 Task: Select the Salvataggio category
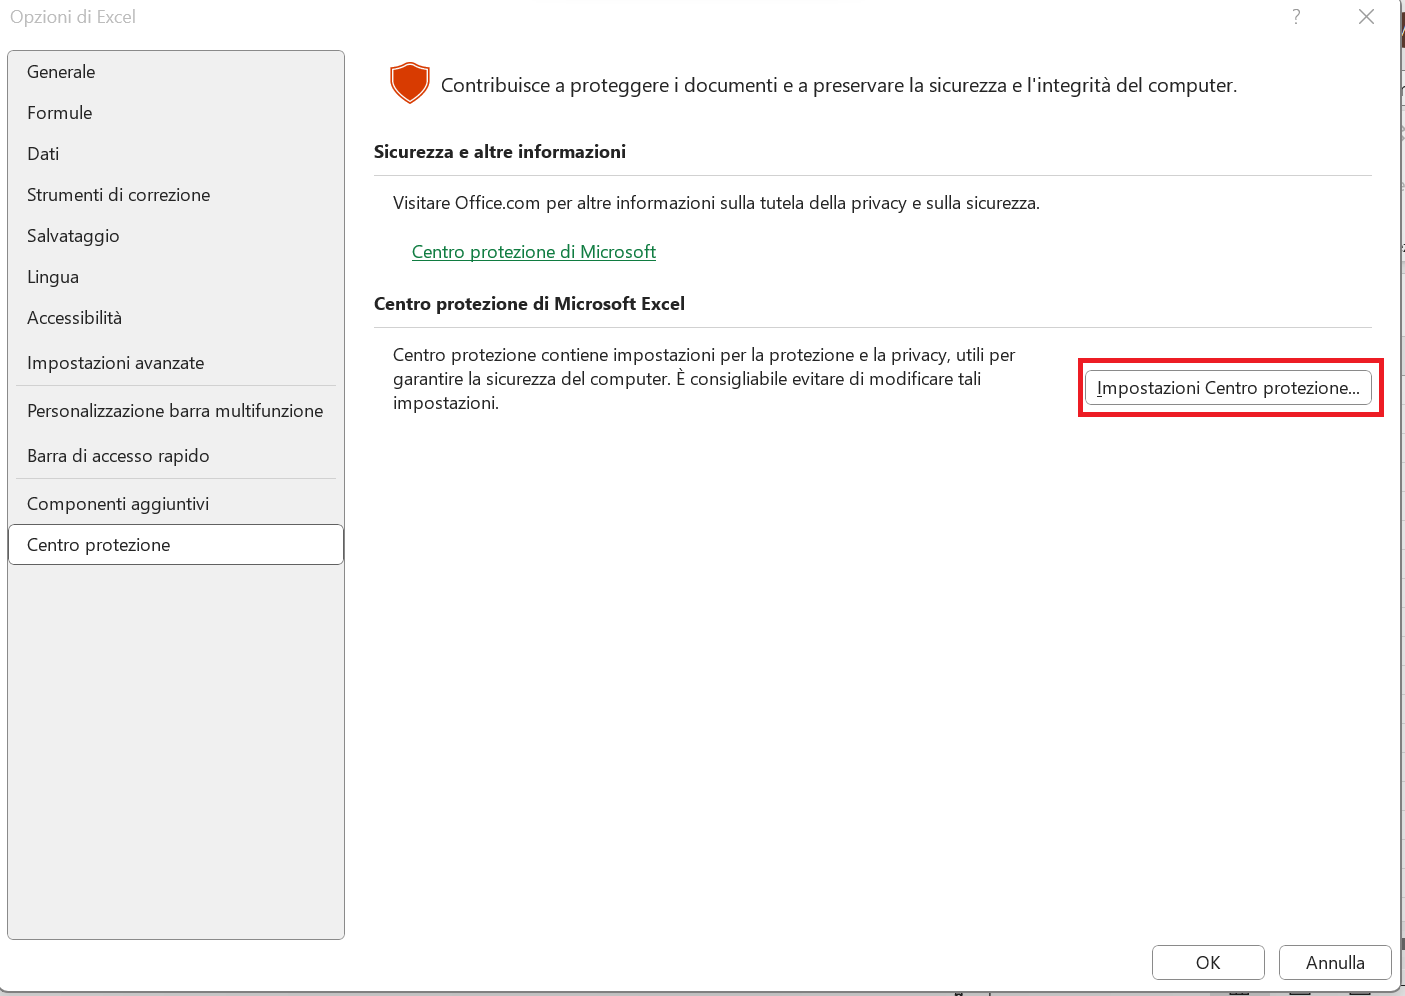tap(175, 236)
